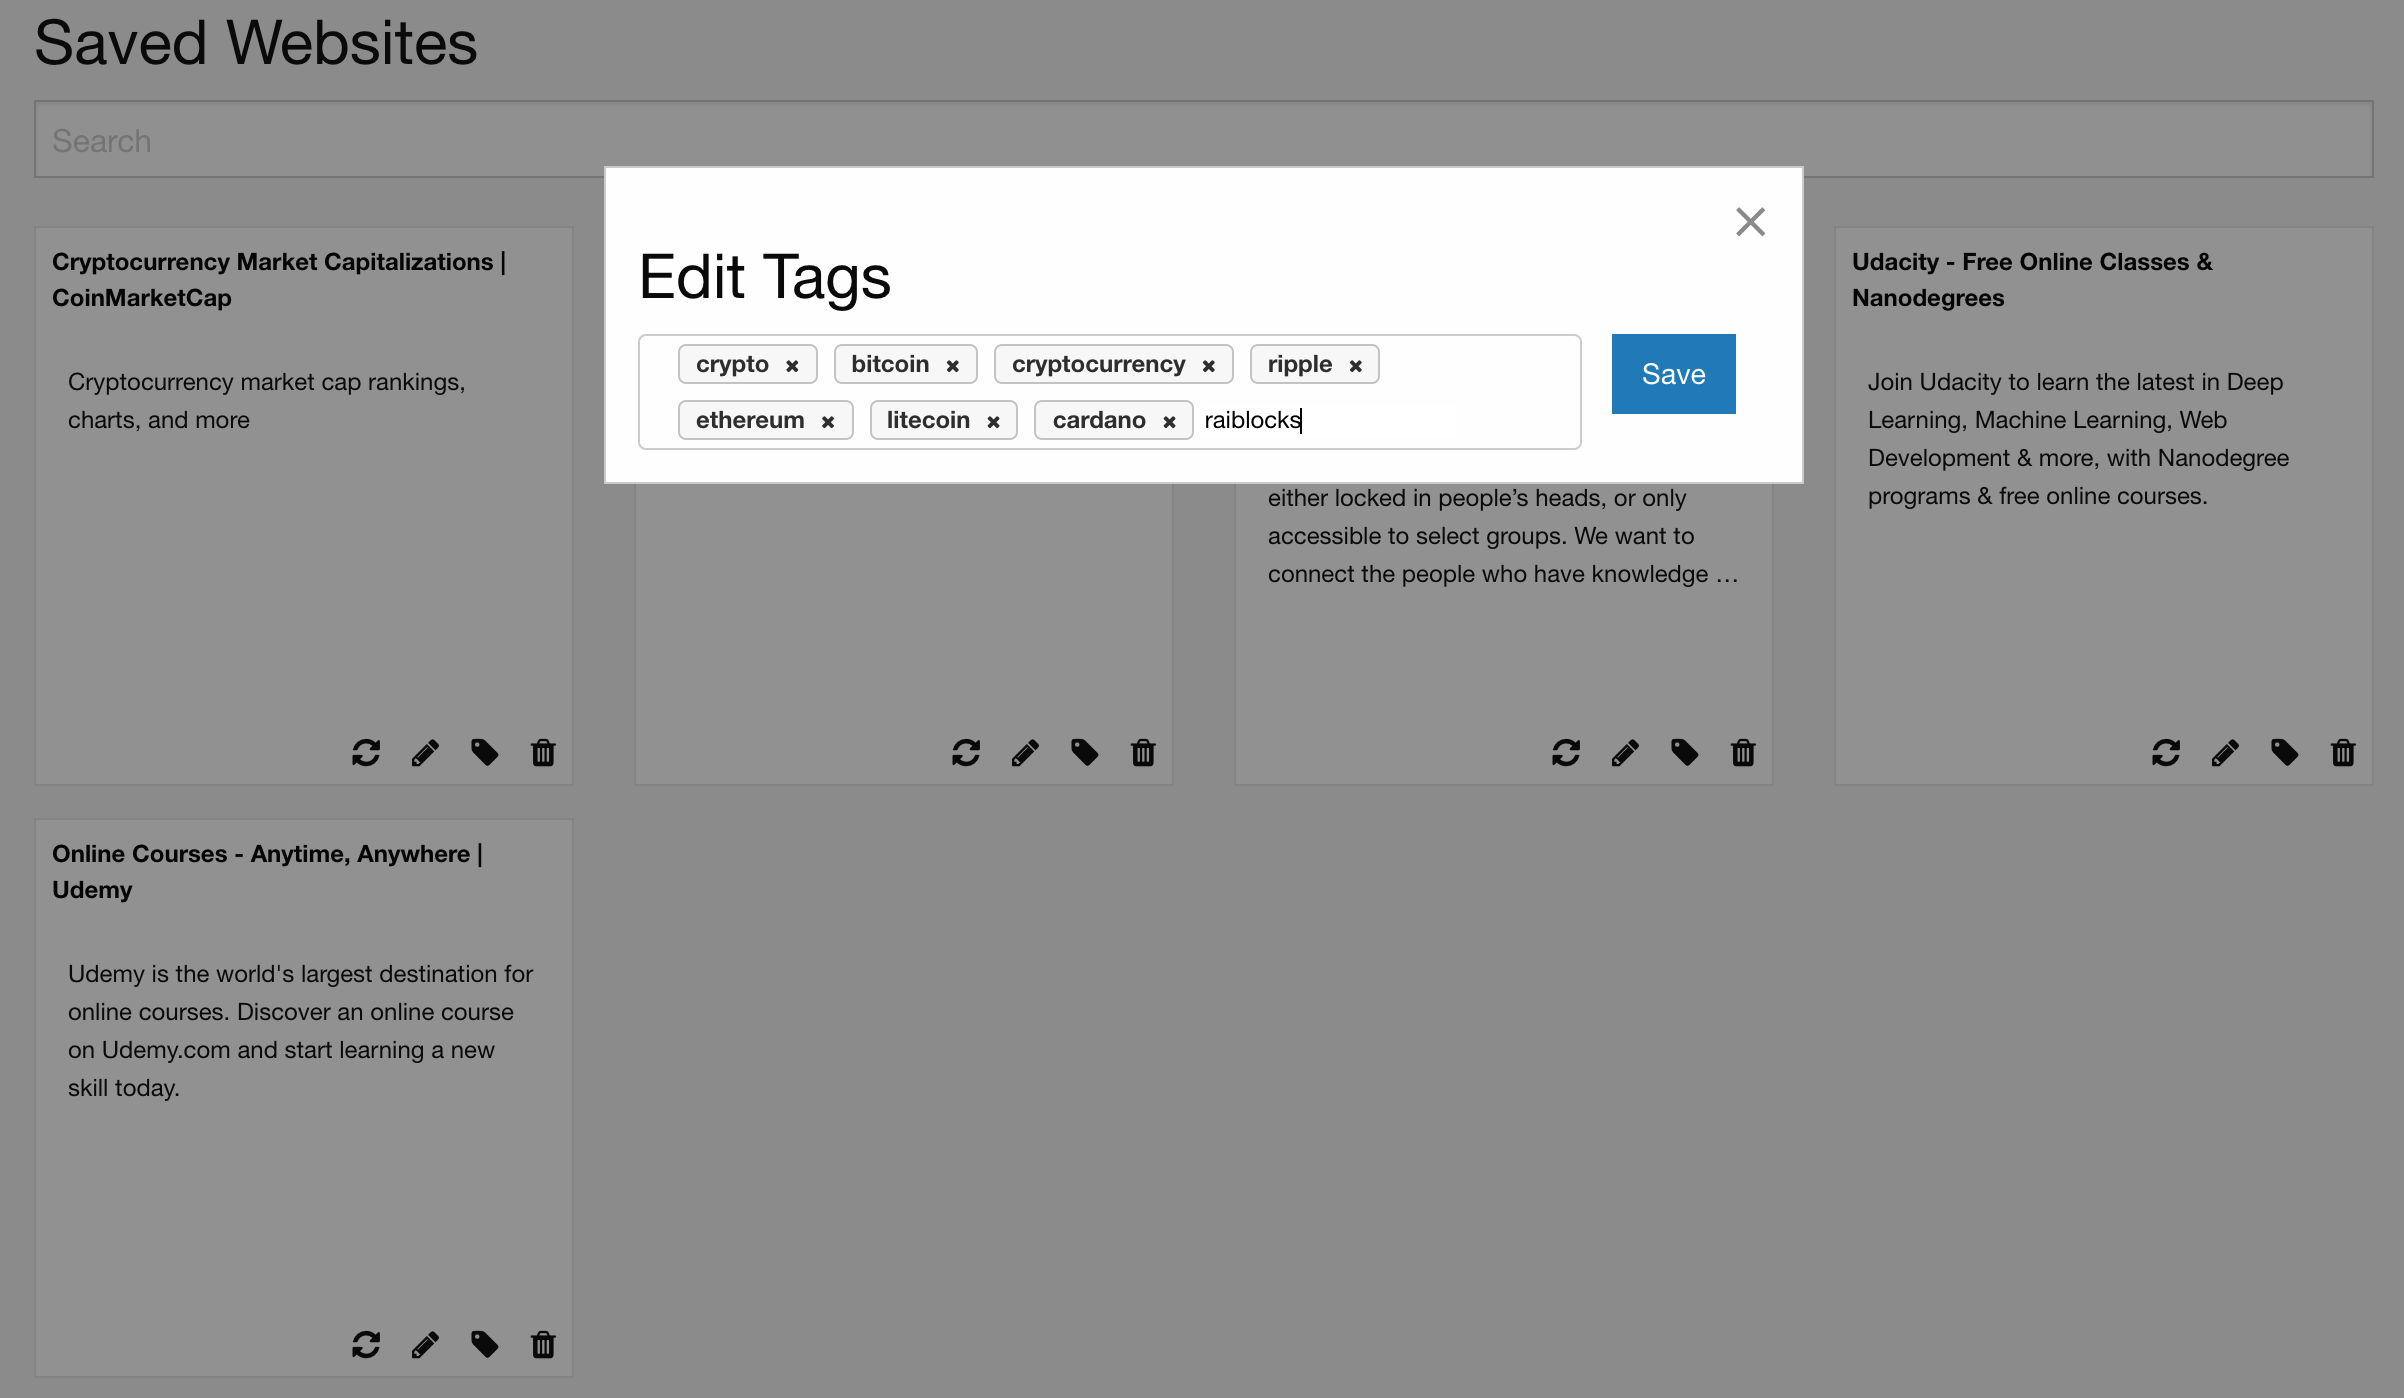Open tags for the CoinMarketCap card
Image resolution: width=2404 pixels, height=1398 pixels.
(485, 752)
